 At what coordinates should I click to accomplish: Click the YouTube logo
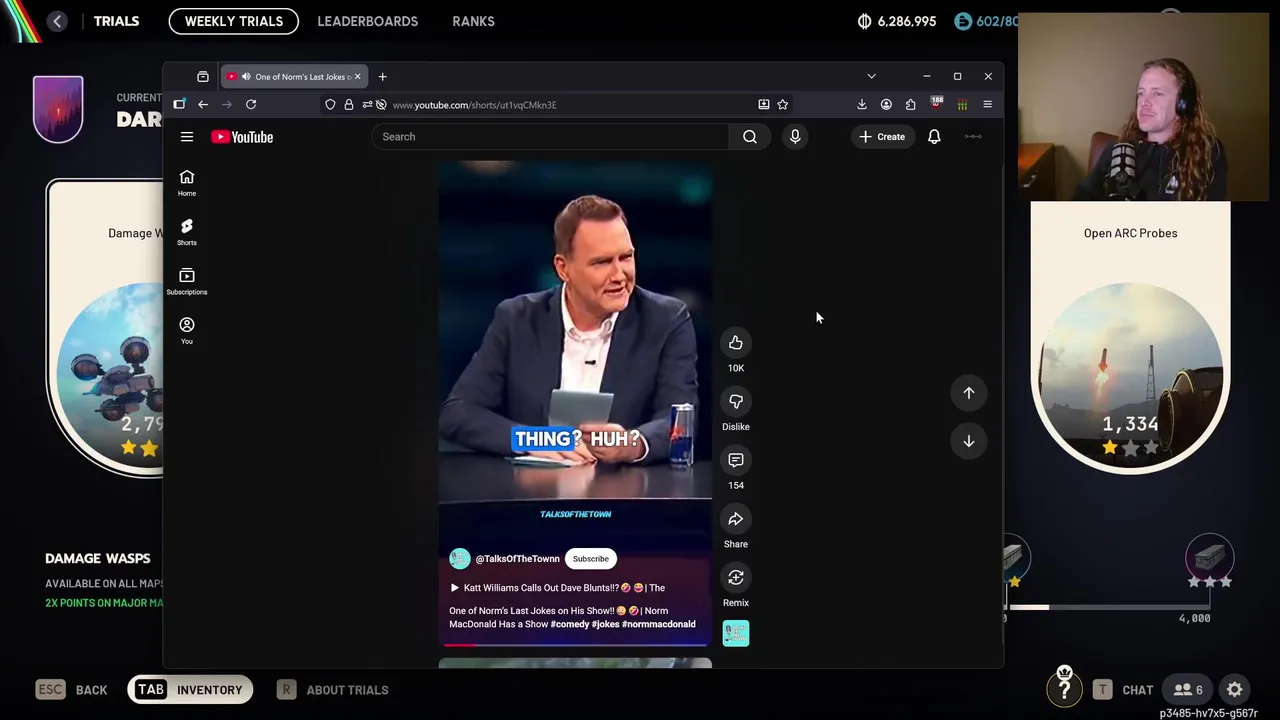tap(242, 137)
